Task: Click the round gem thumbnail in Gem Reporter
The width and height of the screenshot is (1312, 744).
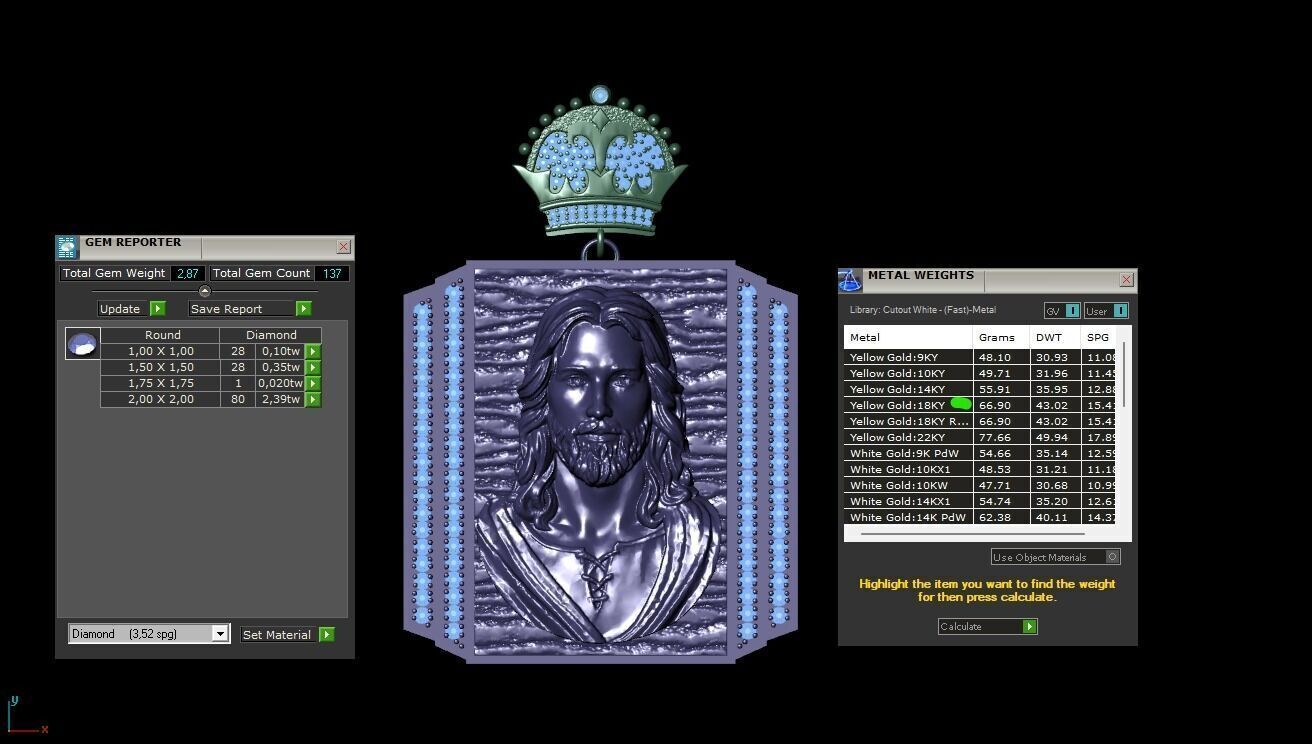Action: [82, 344]
